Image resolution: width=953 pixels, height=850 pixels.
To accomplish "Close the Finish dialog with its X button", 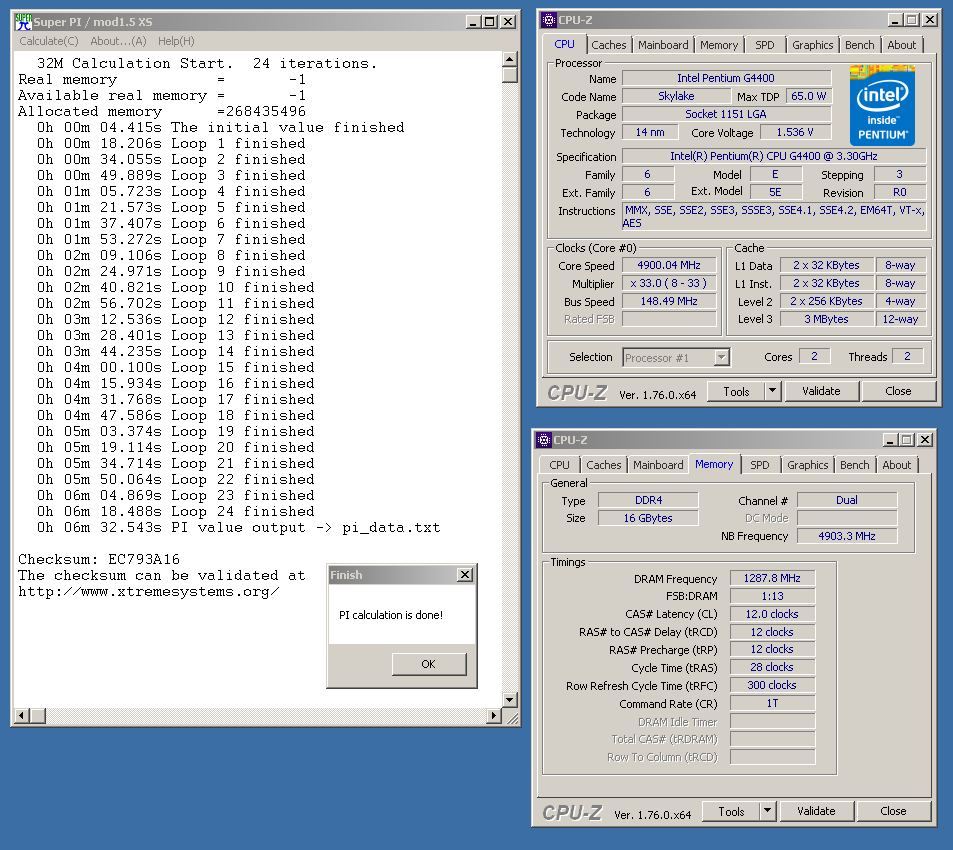I will (x=465, y=574).
